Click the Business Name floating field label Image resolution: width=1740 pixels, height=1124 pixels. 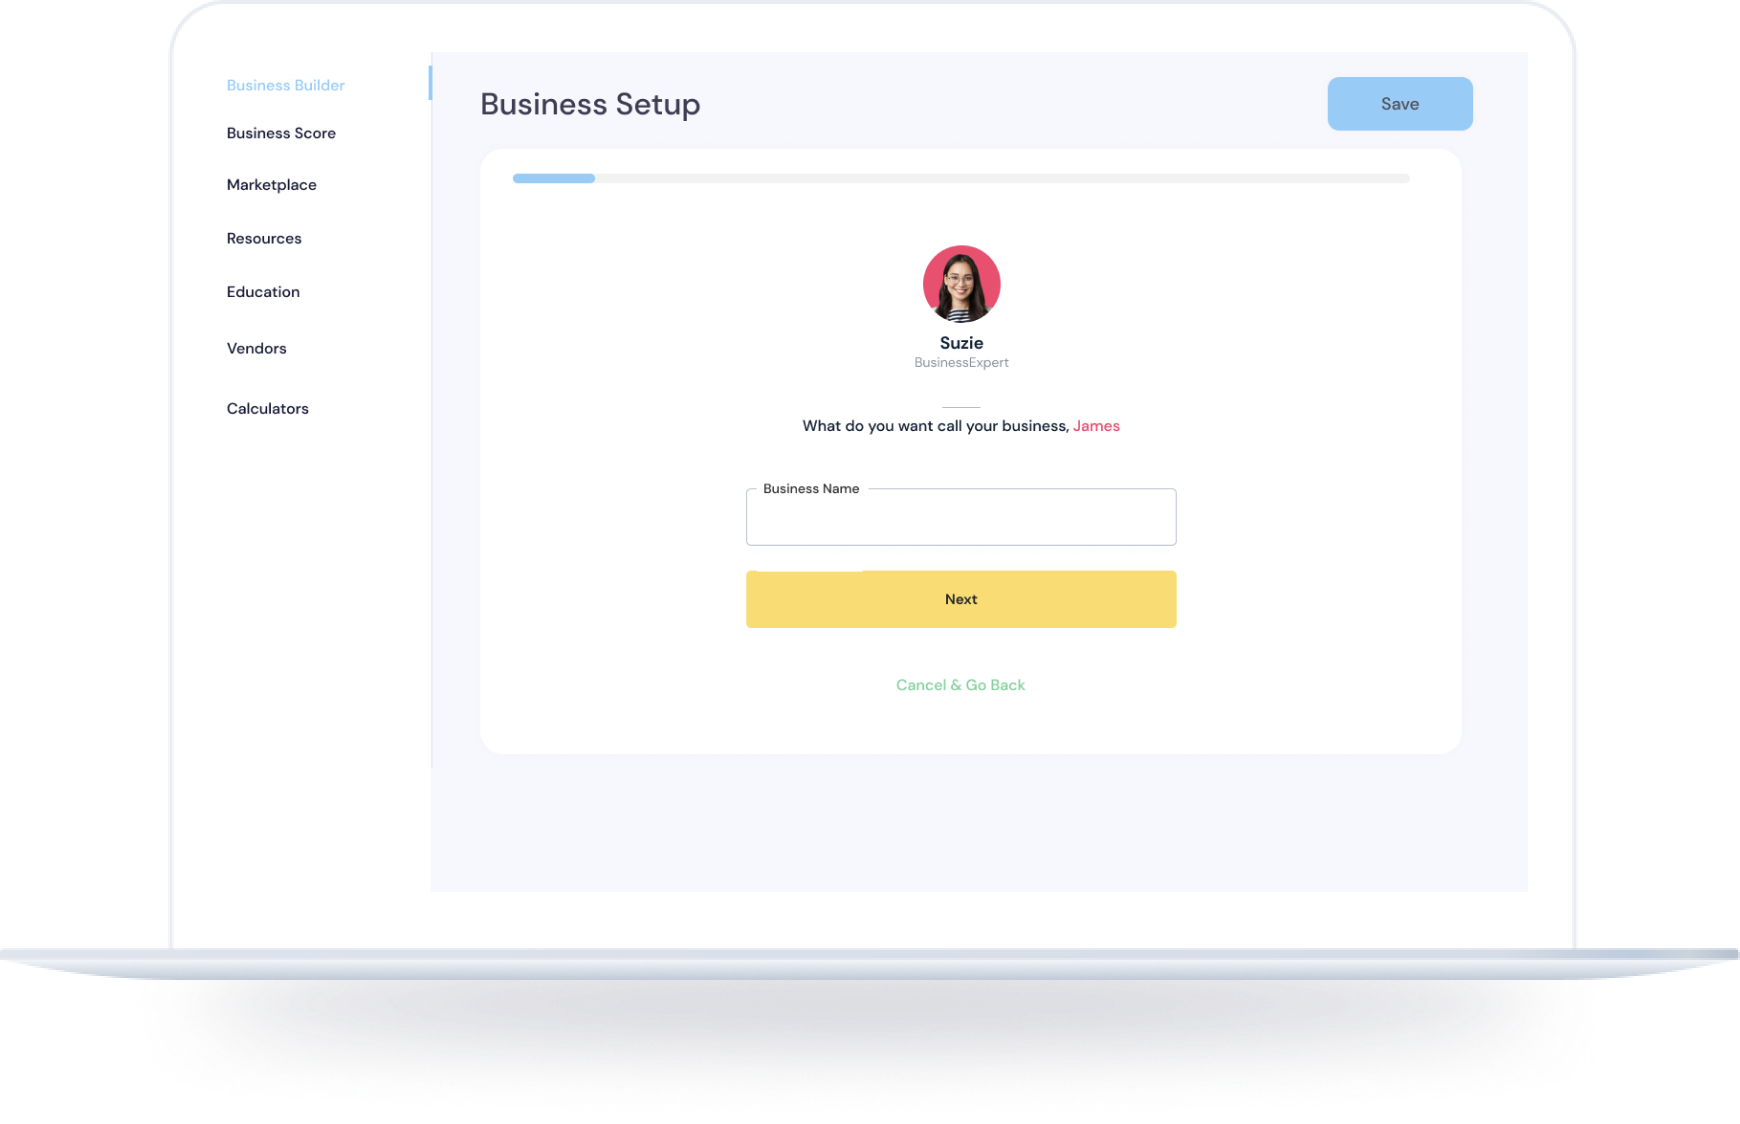pyautogui.click(x=811, y=489)
